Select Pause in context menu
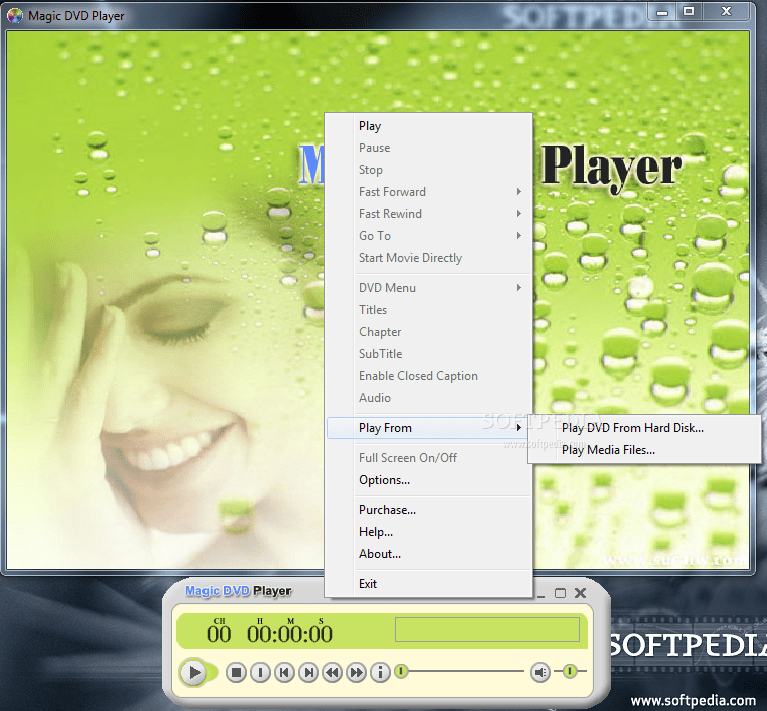The image size is (767, 711). pos(429,148)
